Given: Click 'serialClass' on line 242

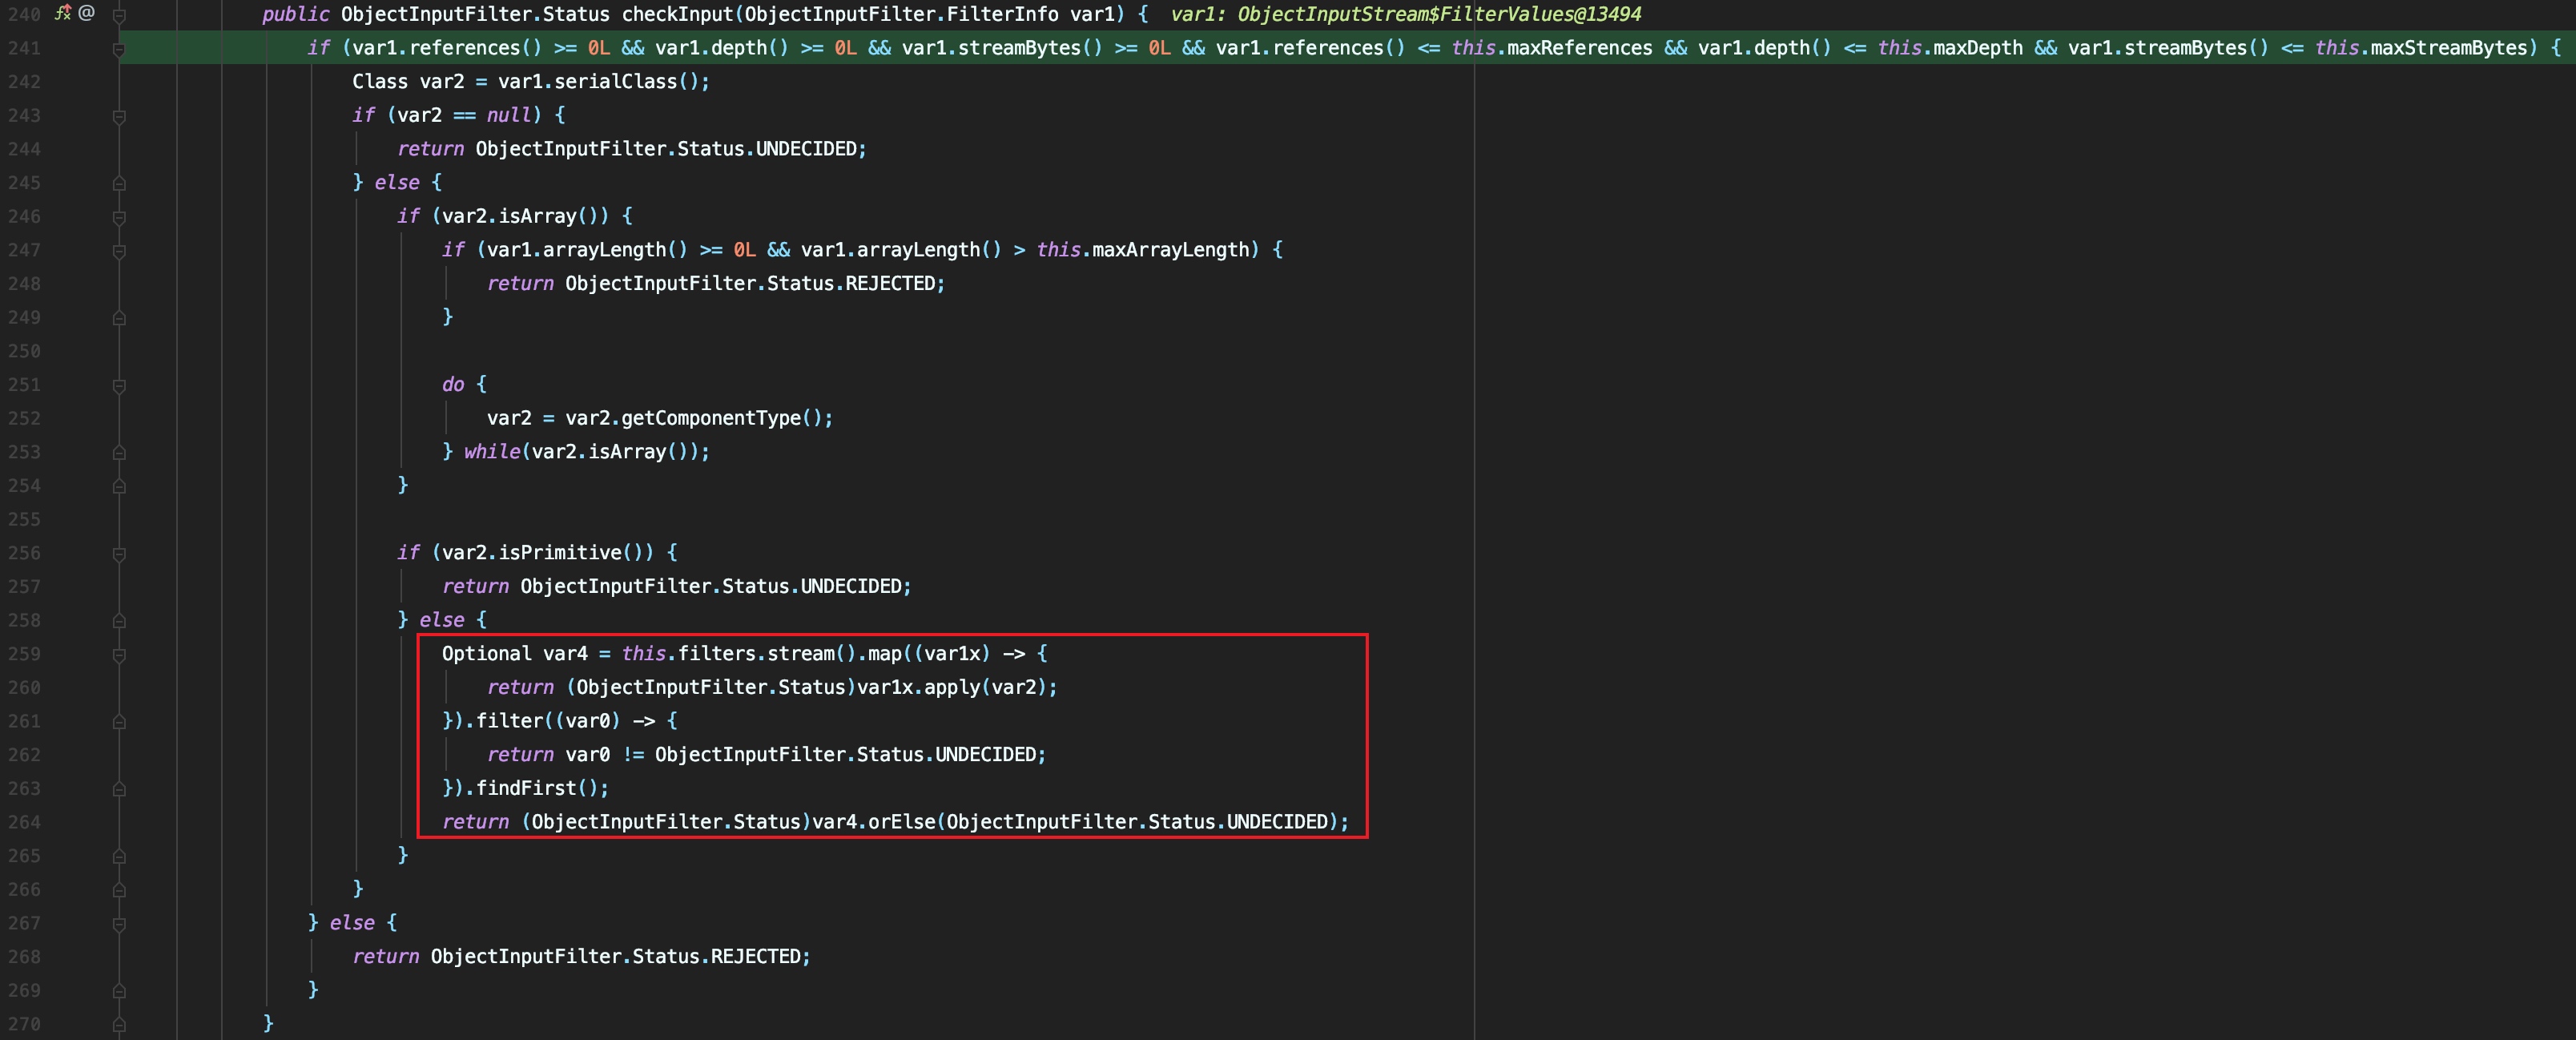Looking at the screenshot, I should tap(616, 82).
